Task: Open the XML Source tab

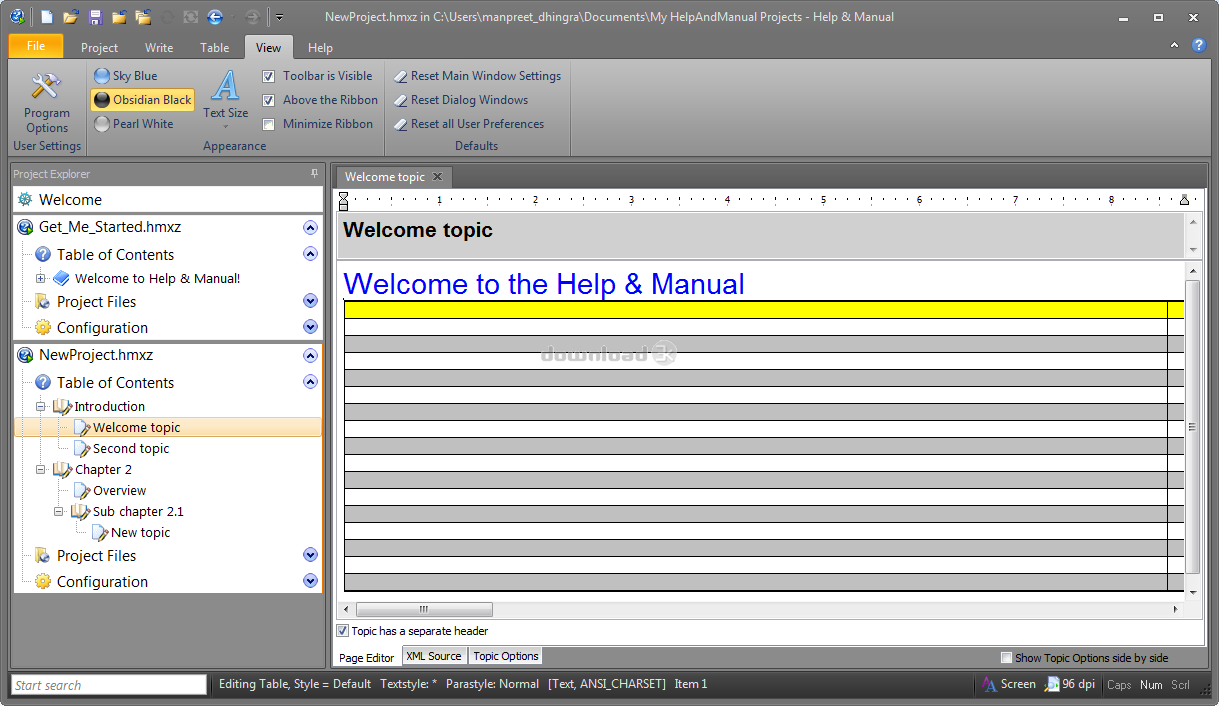Action: (434, 656)
